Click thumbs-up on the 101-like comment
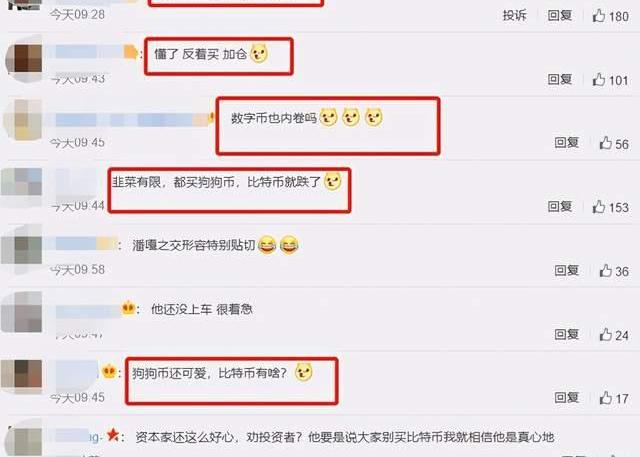The height and width of the screenshot is (457, 640). pos(610,80)
